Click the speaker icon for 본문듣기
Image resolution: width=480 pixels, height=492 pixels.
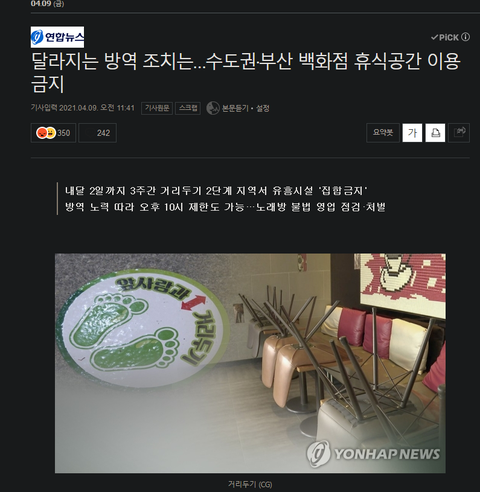tap(213, 108)
